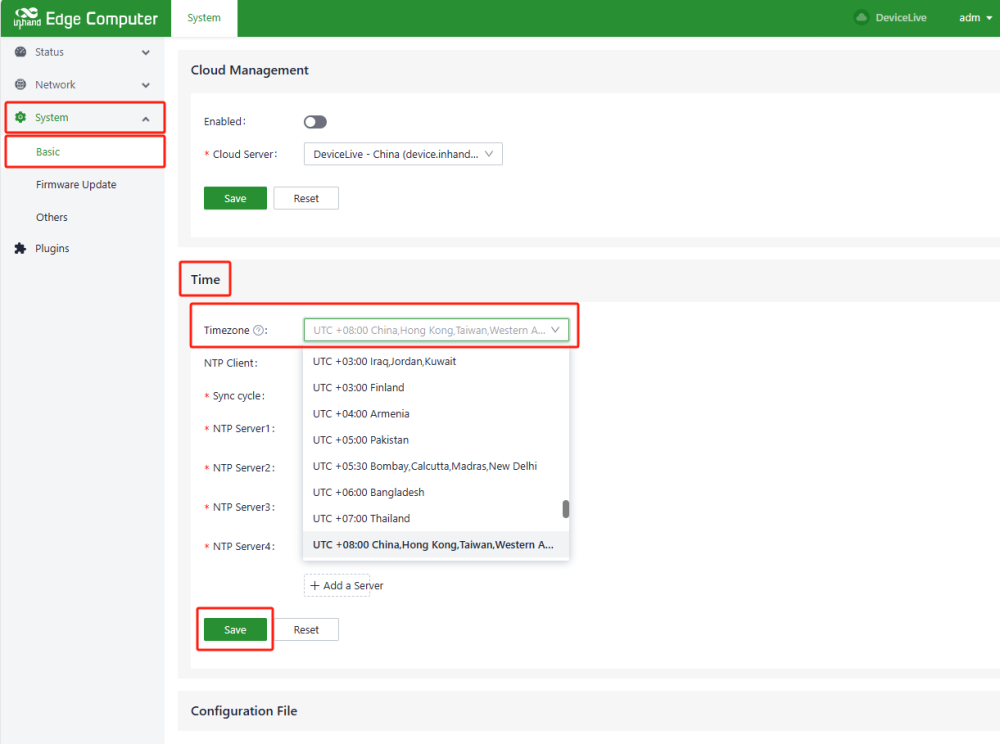Image resolution: width=1000 pixels, height=744 pixels.
Task: Reset the Time settings
Action: [x=306, y=630]
